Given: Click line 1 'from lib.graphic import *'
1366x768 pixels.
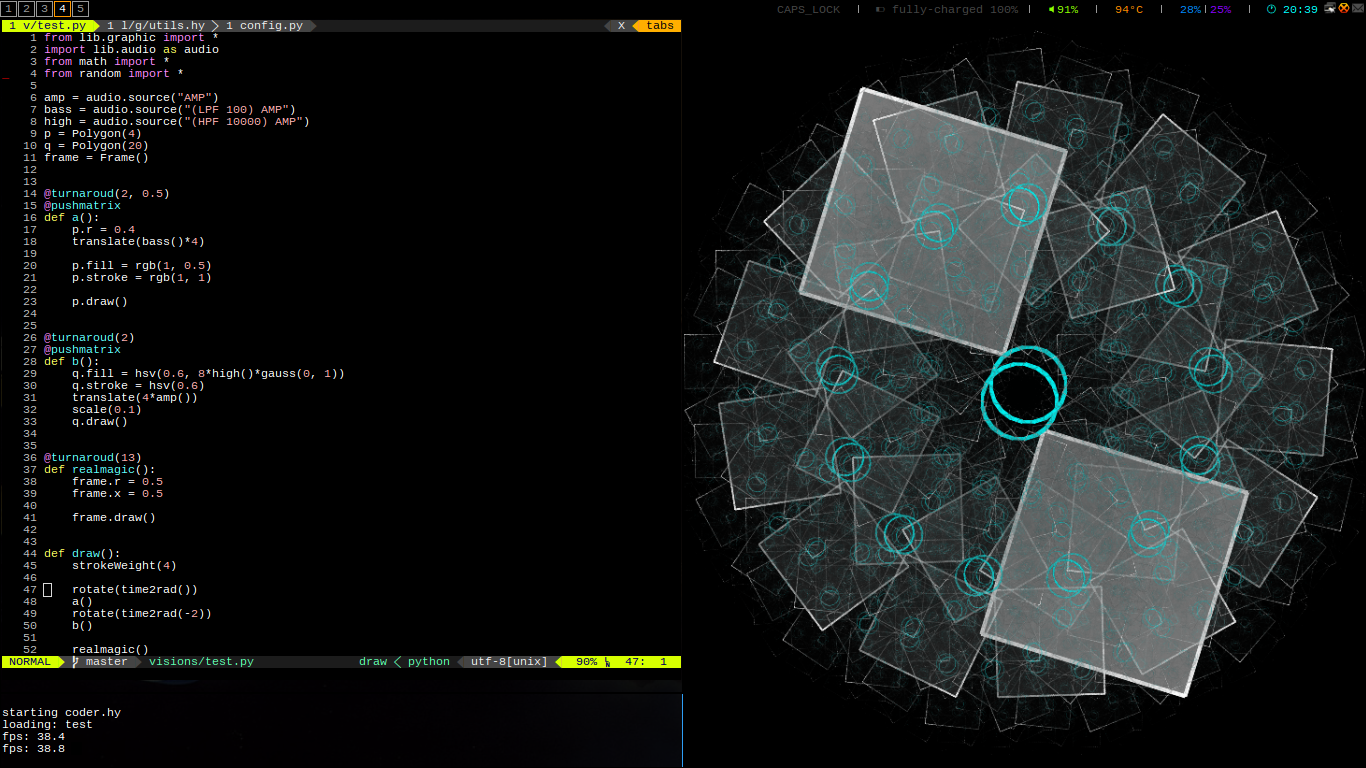Looking at the screenshot, I should point(131,37).
